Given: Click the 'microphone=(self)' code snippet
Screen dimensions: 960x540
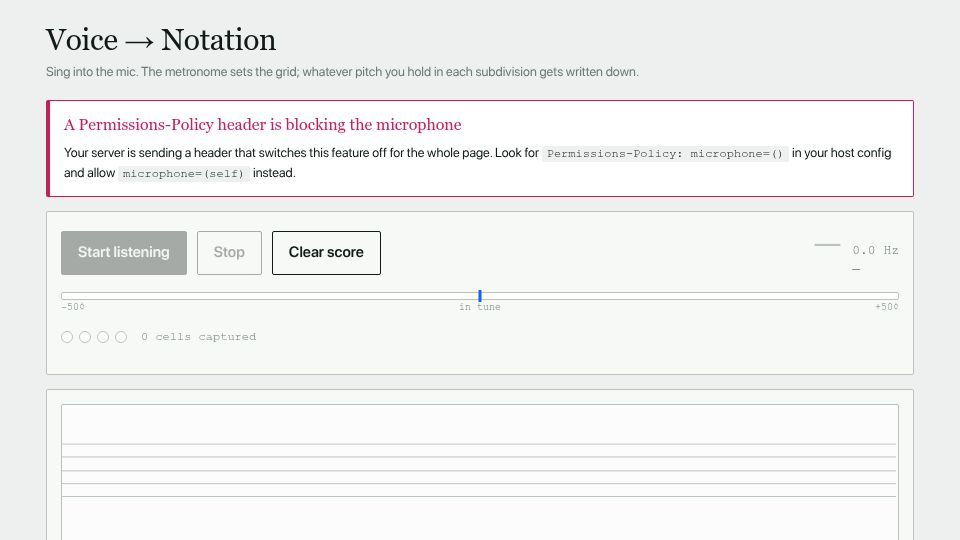Looking at the screenshot, I should 183,174.
